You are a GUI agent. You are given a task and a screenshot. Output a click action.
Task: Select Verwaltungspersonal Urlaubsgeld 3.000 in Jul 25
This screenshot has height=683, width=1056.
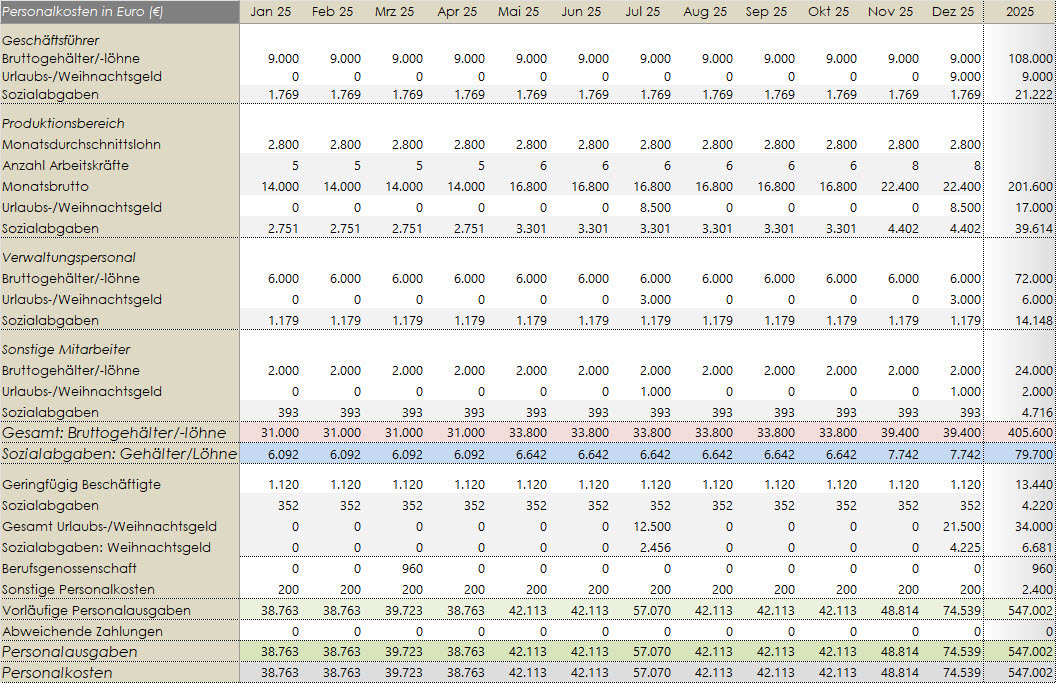click(655, 300)
